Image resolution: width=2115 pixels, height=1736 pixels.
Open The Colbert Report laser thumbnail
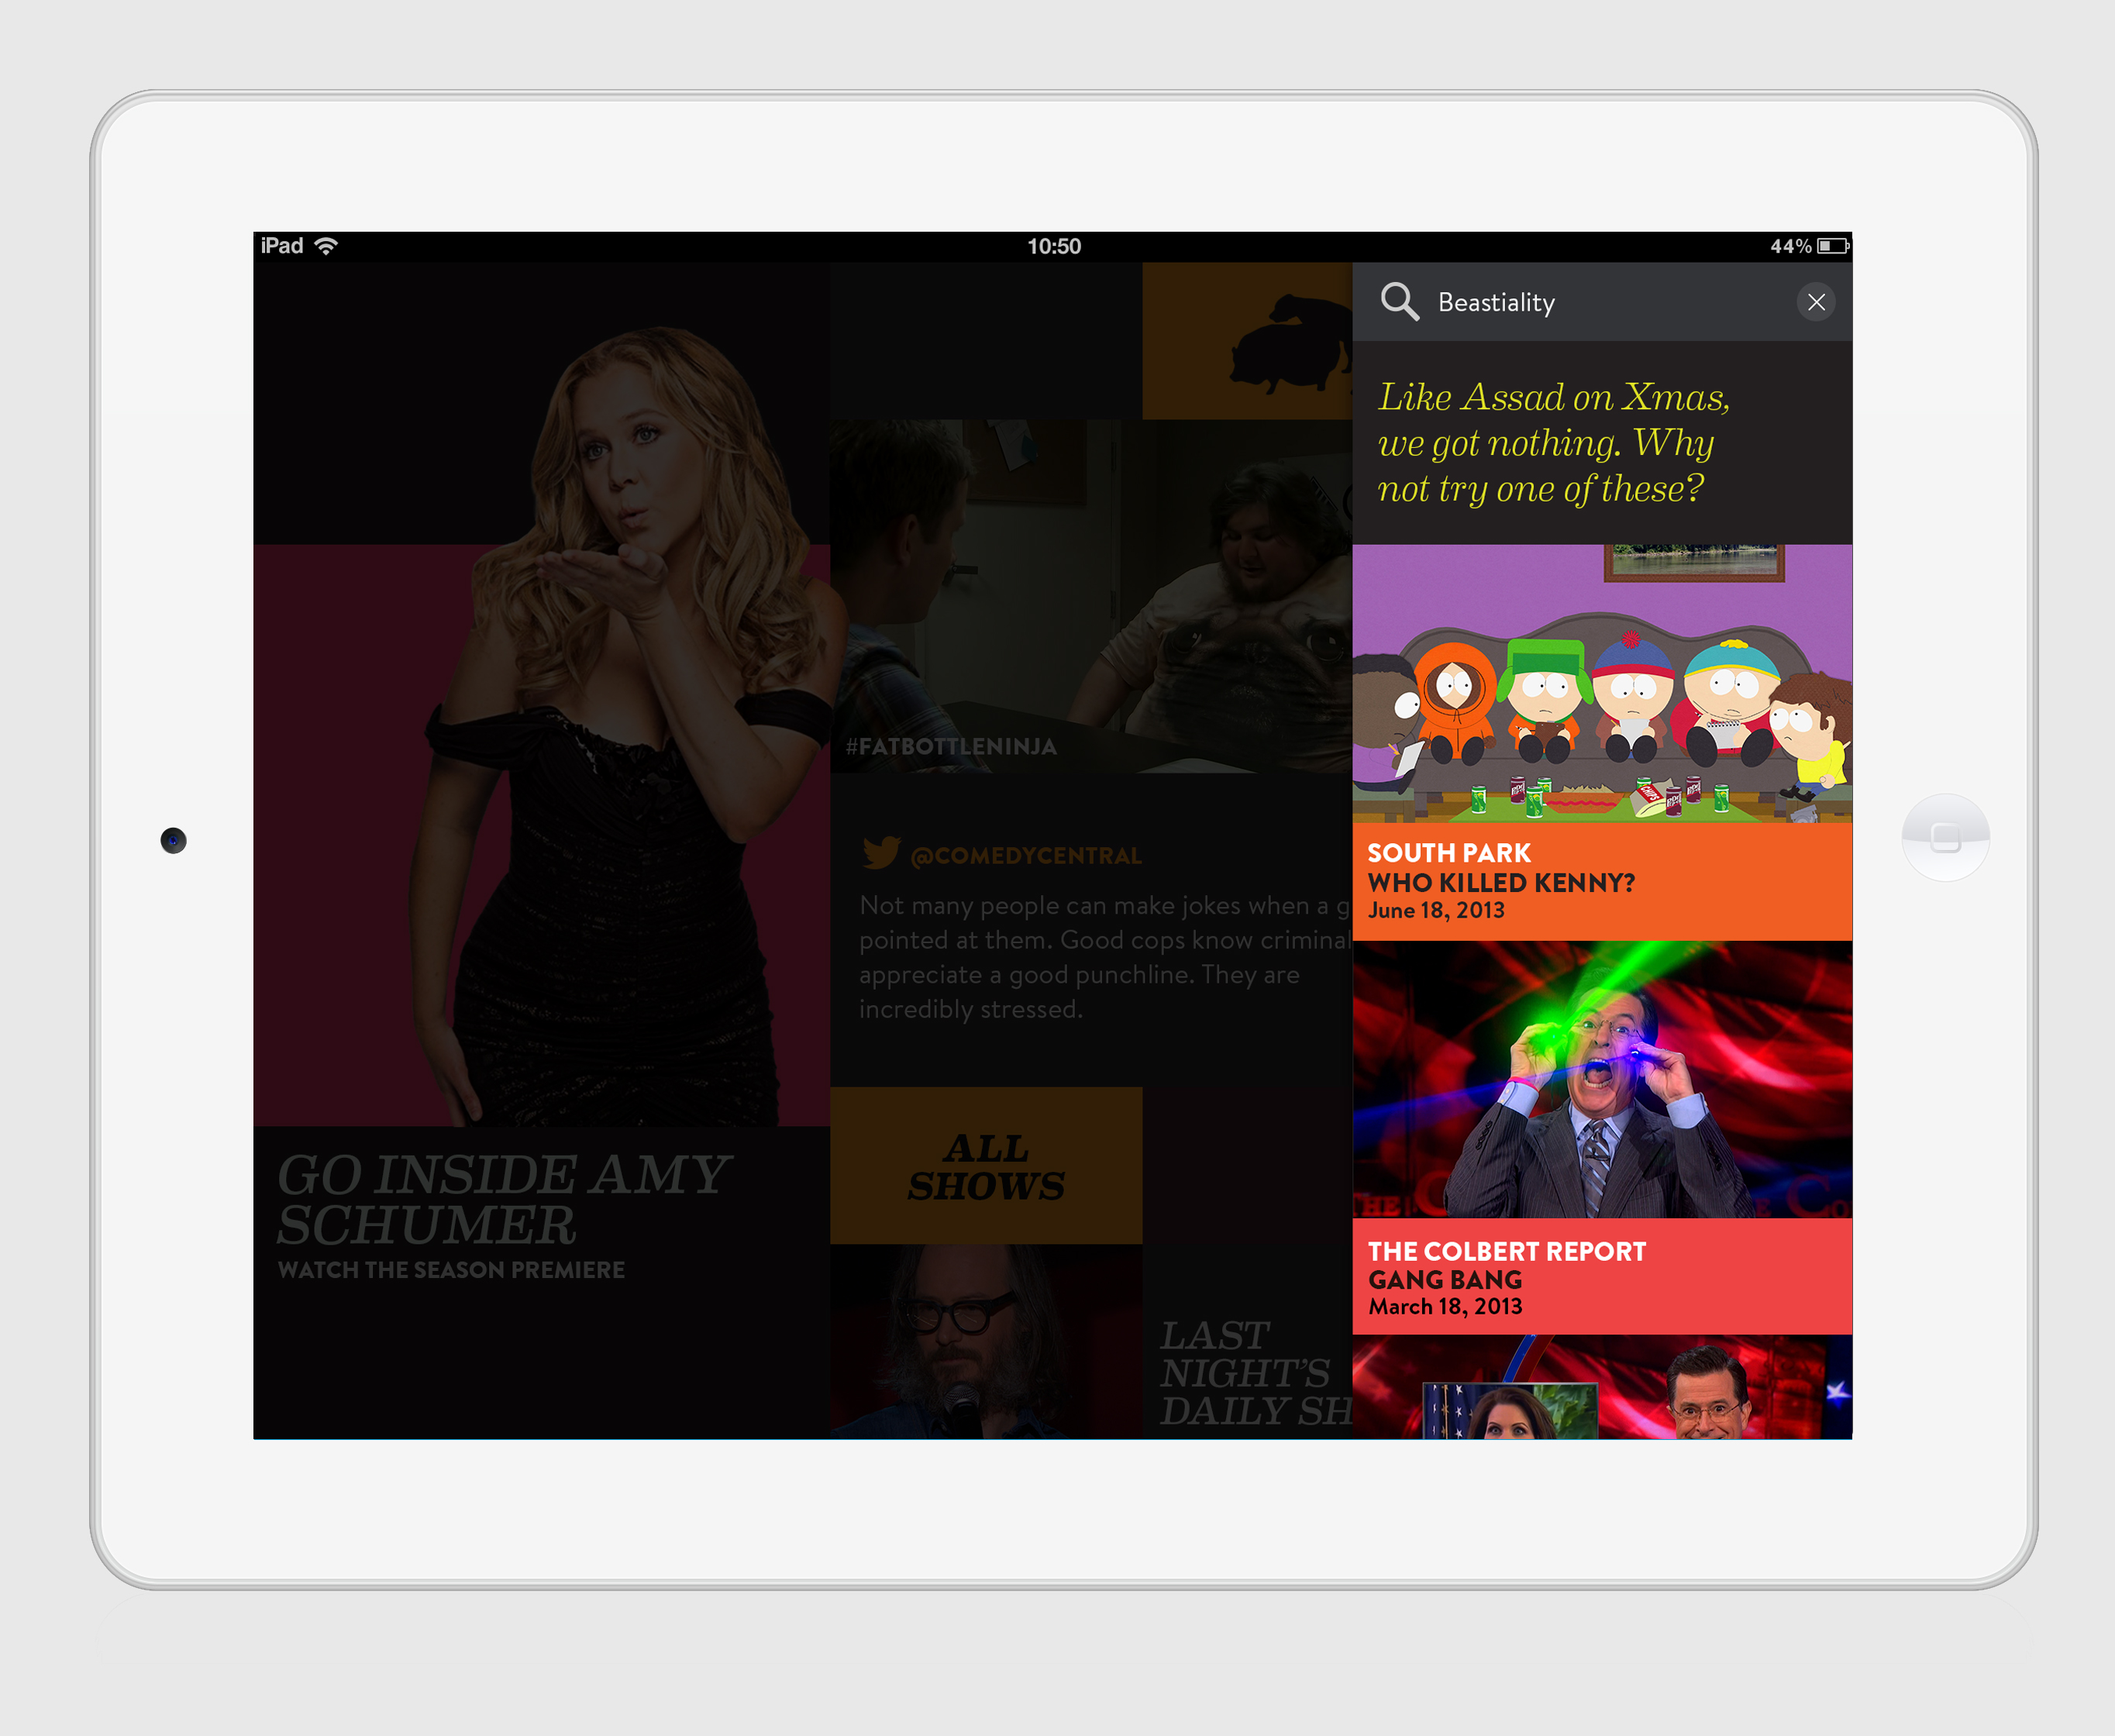[1602, 1079]
